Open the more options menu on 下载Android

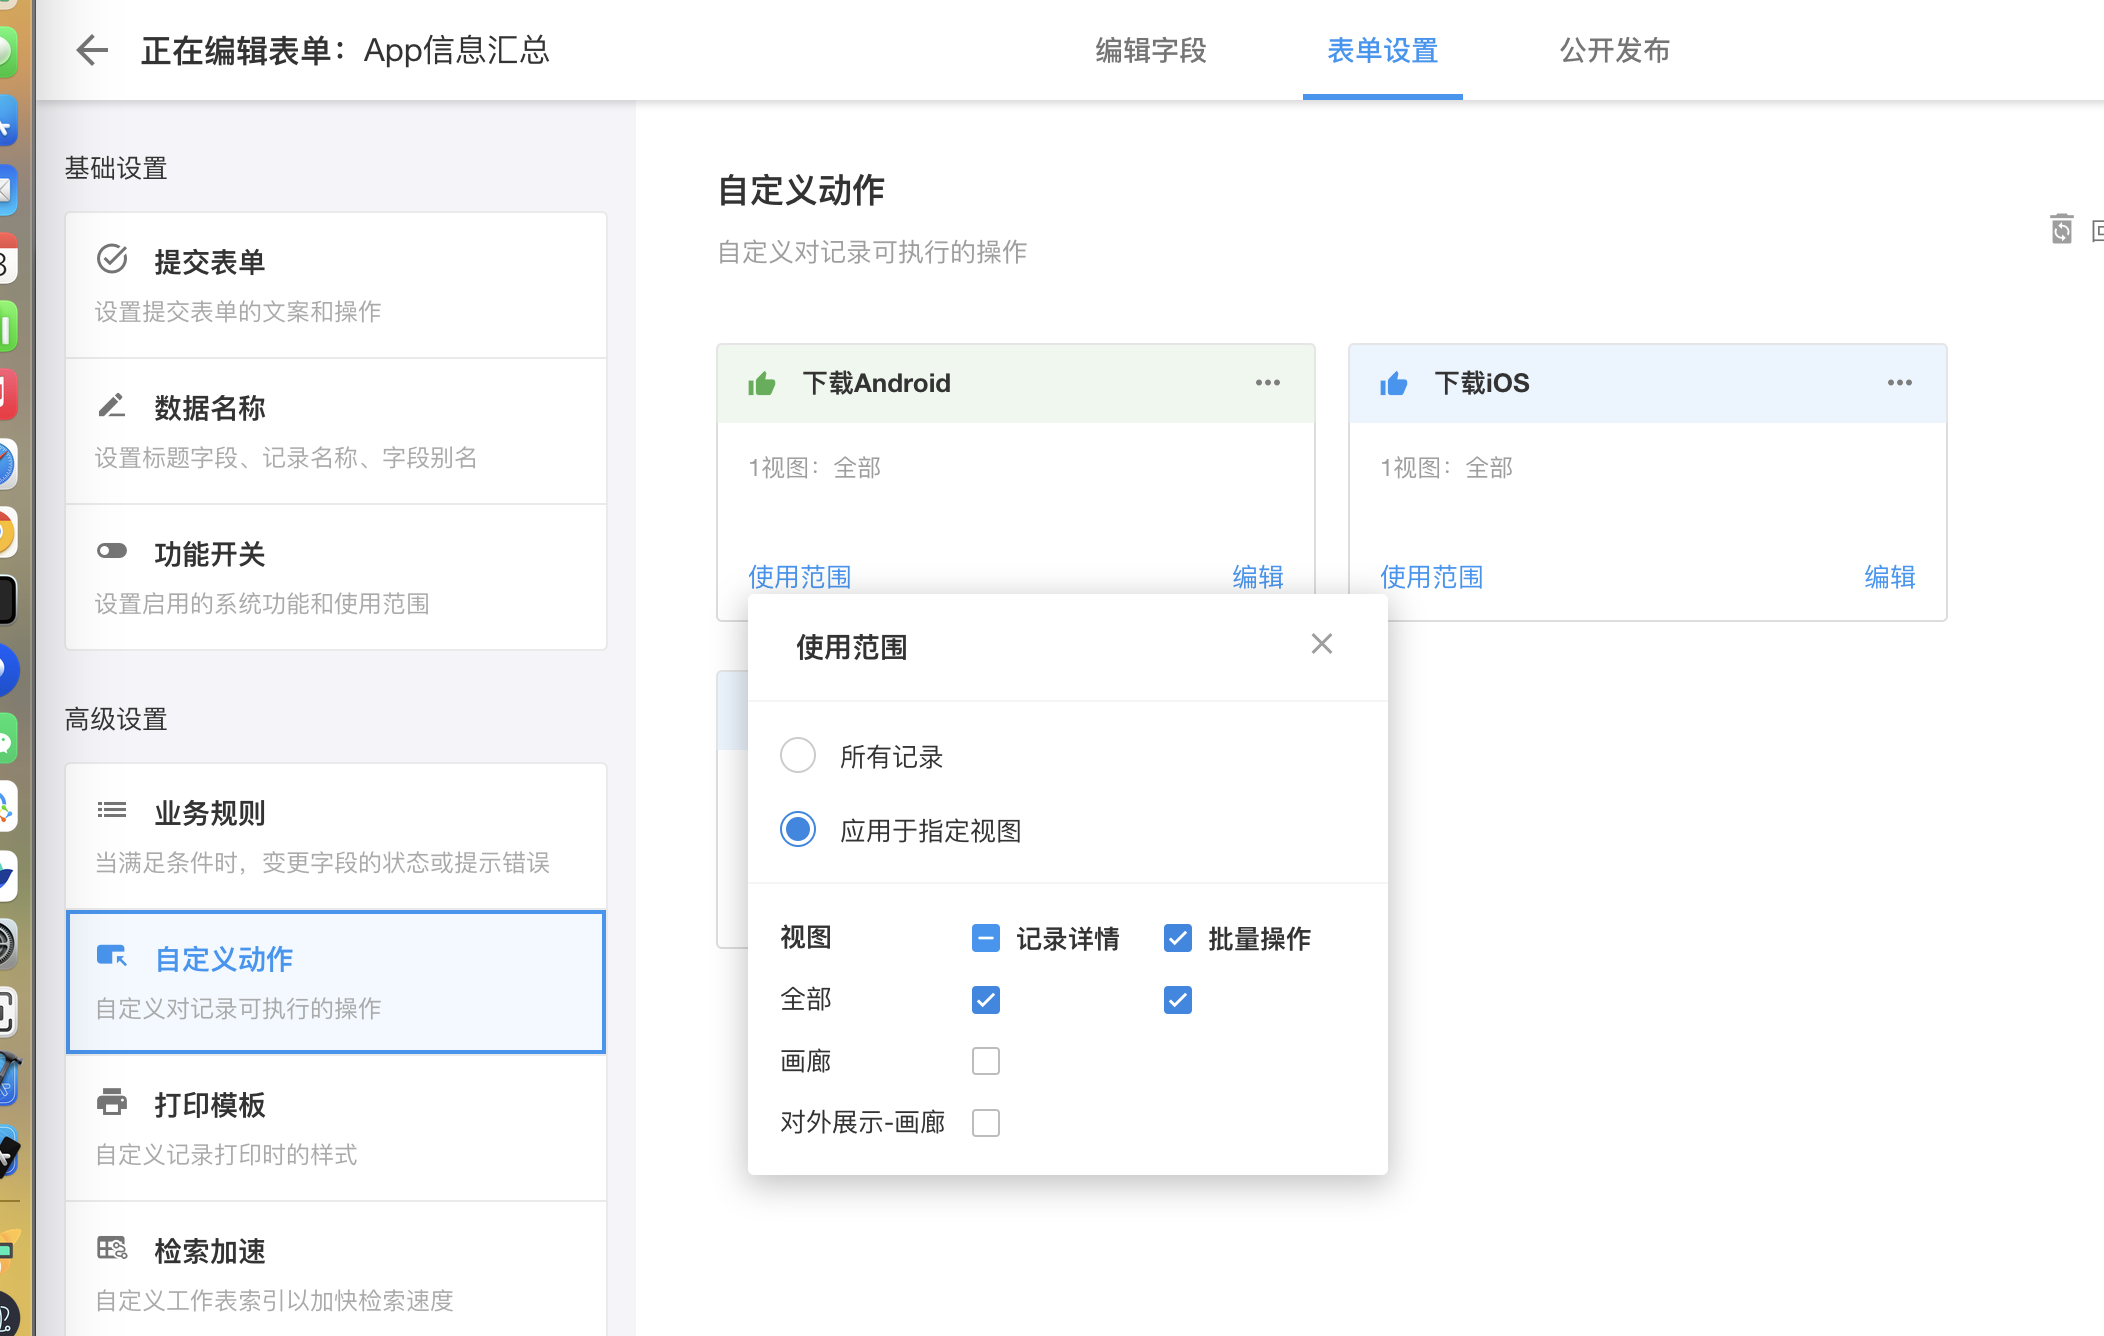click(1268, 383)
